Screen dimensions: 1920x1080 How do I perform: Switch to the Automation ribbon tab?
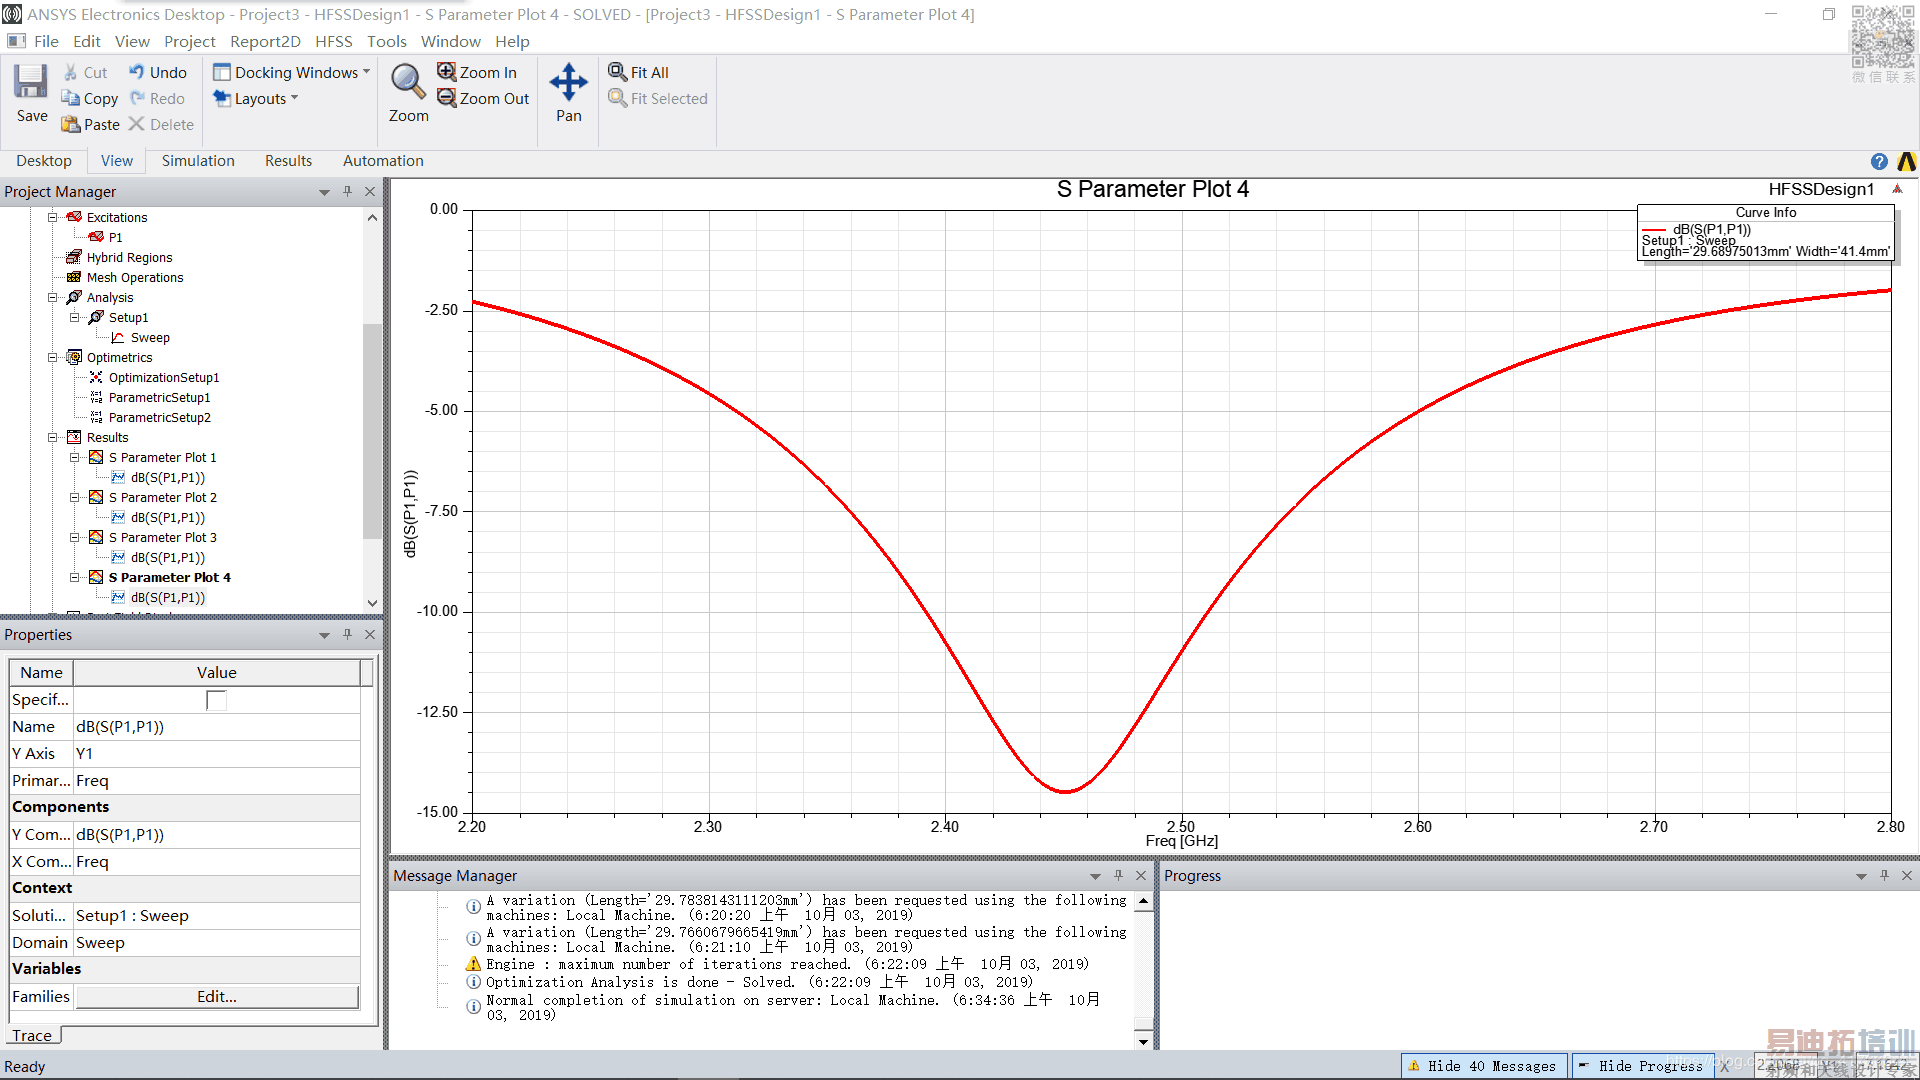383,161
